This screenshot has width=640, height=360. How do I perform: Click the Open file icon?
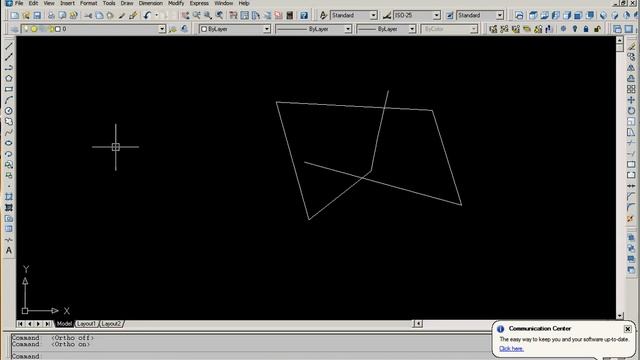[x=26, y=16]
